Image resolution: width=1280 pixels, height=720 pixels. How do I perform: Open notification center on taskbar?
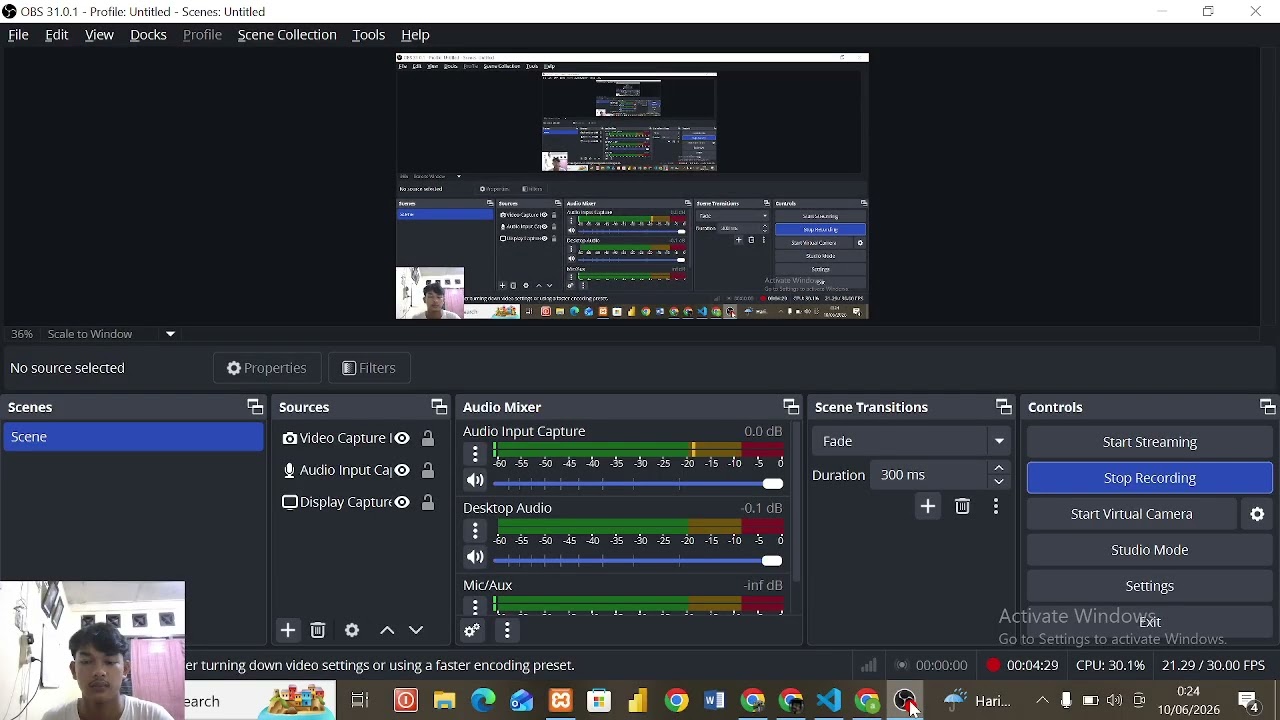pyautogui.click(x=1250, y=702)
